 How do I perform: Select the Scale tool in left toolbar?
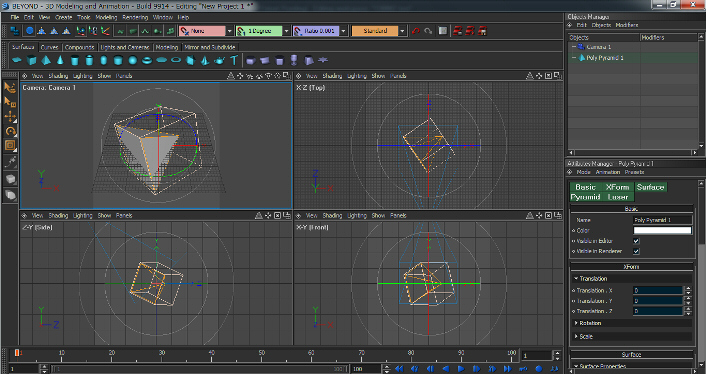tap(10, 145)
